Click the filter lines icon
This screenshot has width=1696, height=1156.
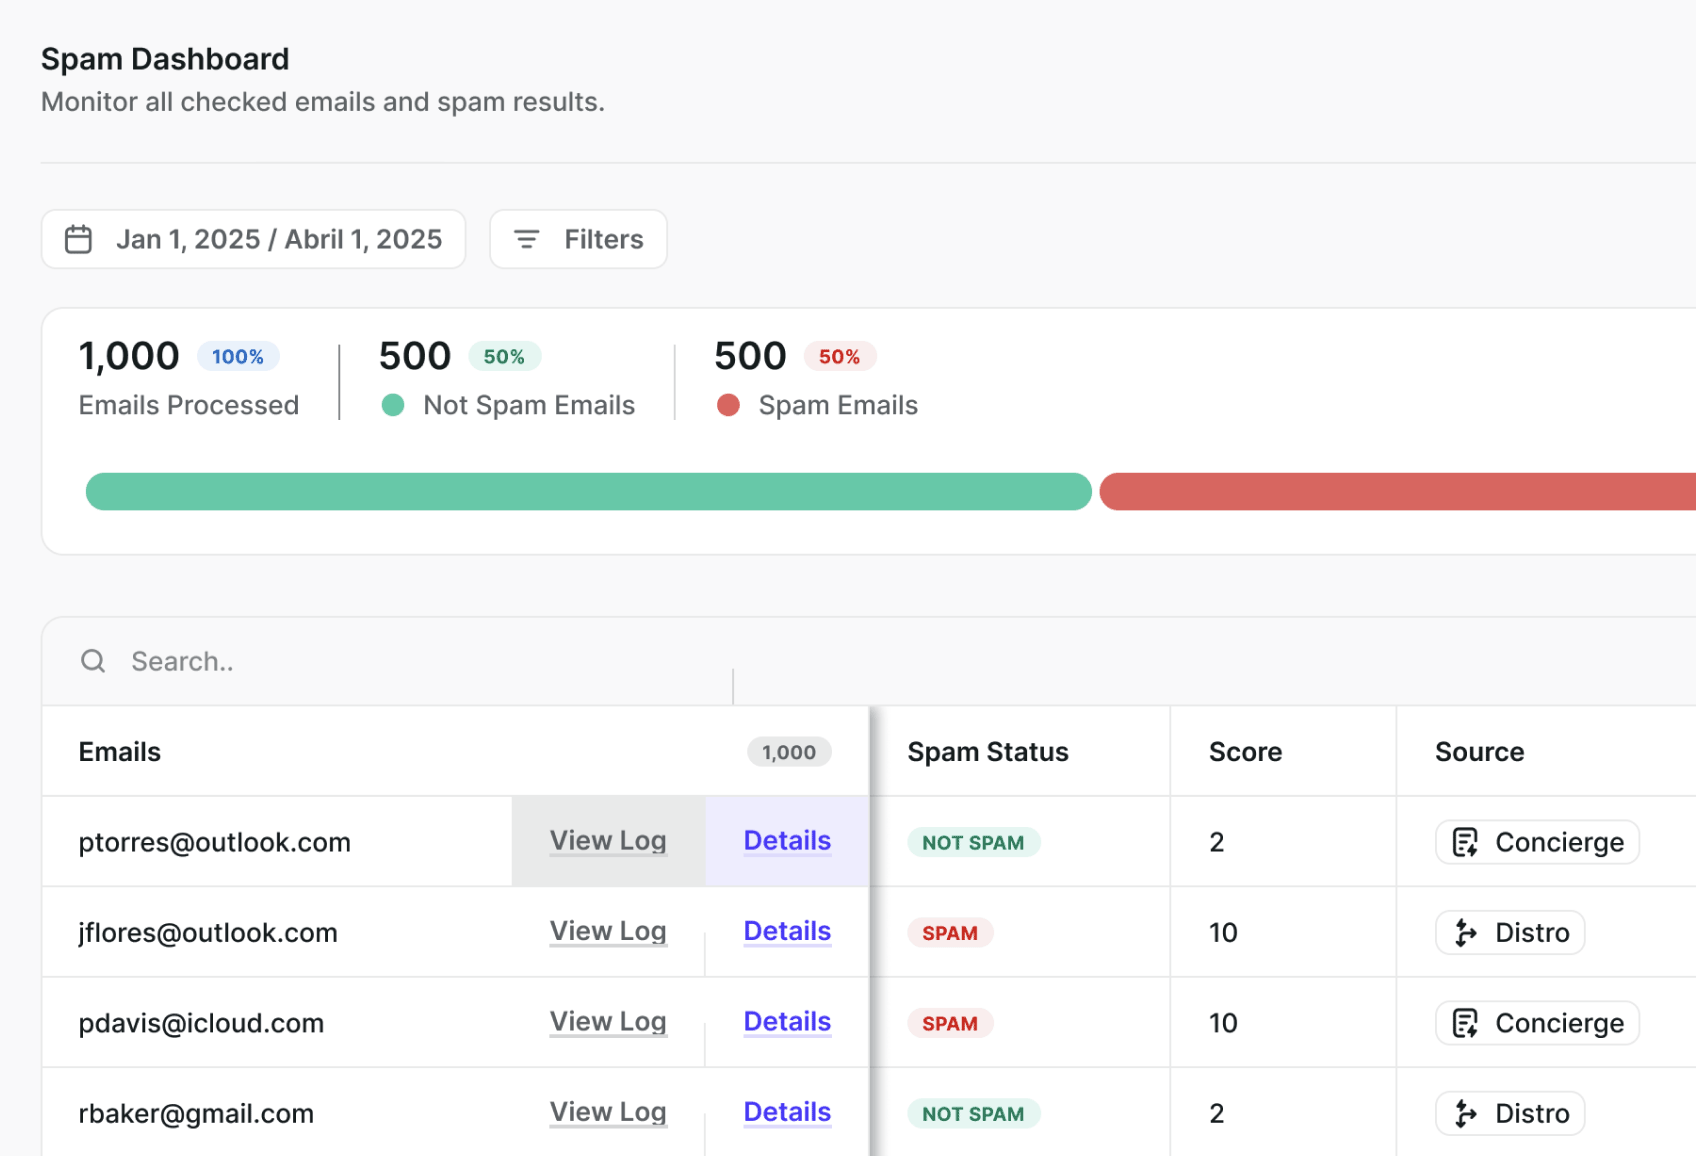click(526, 240)
